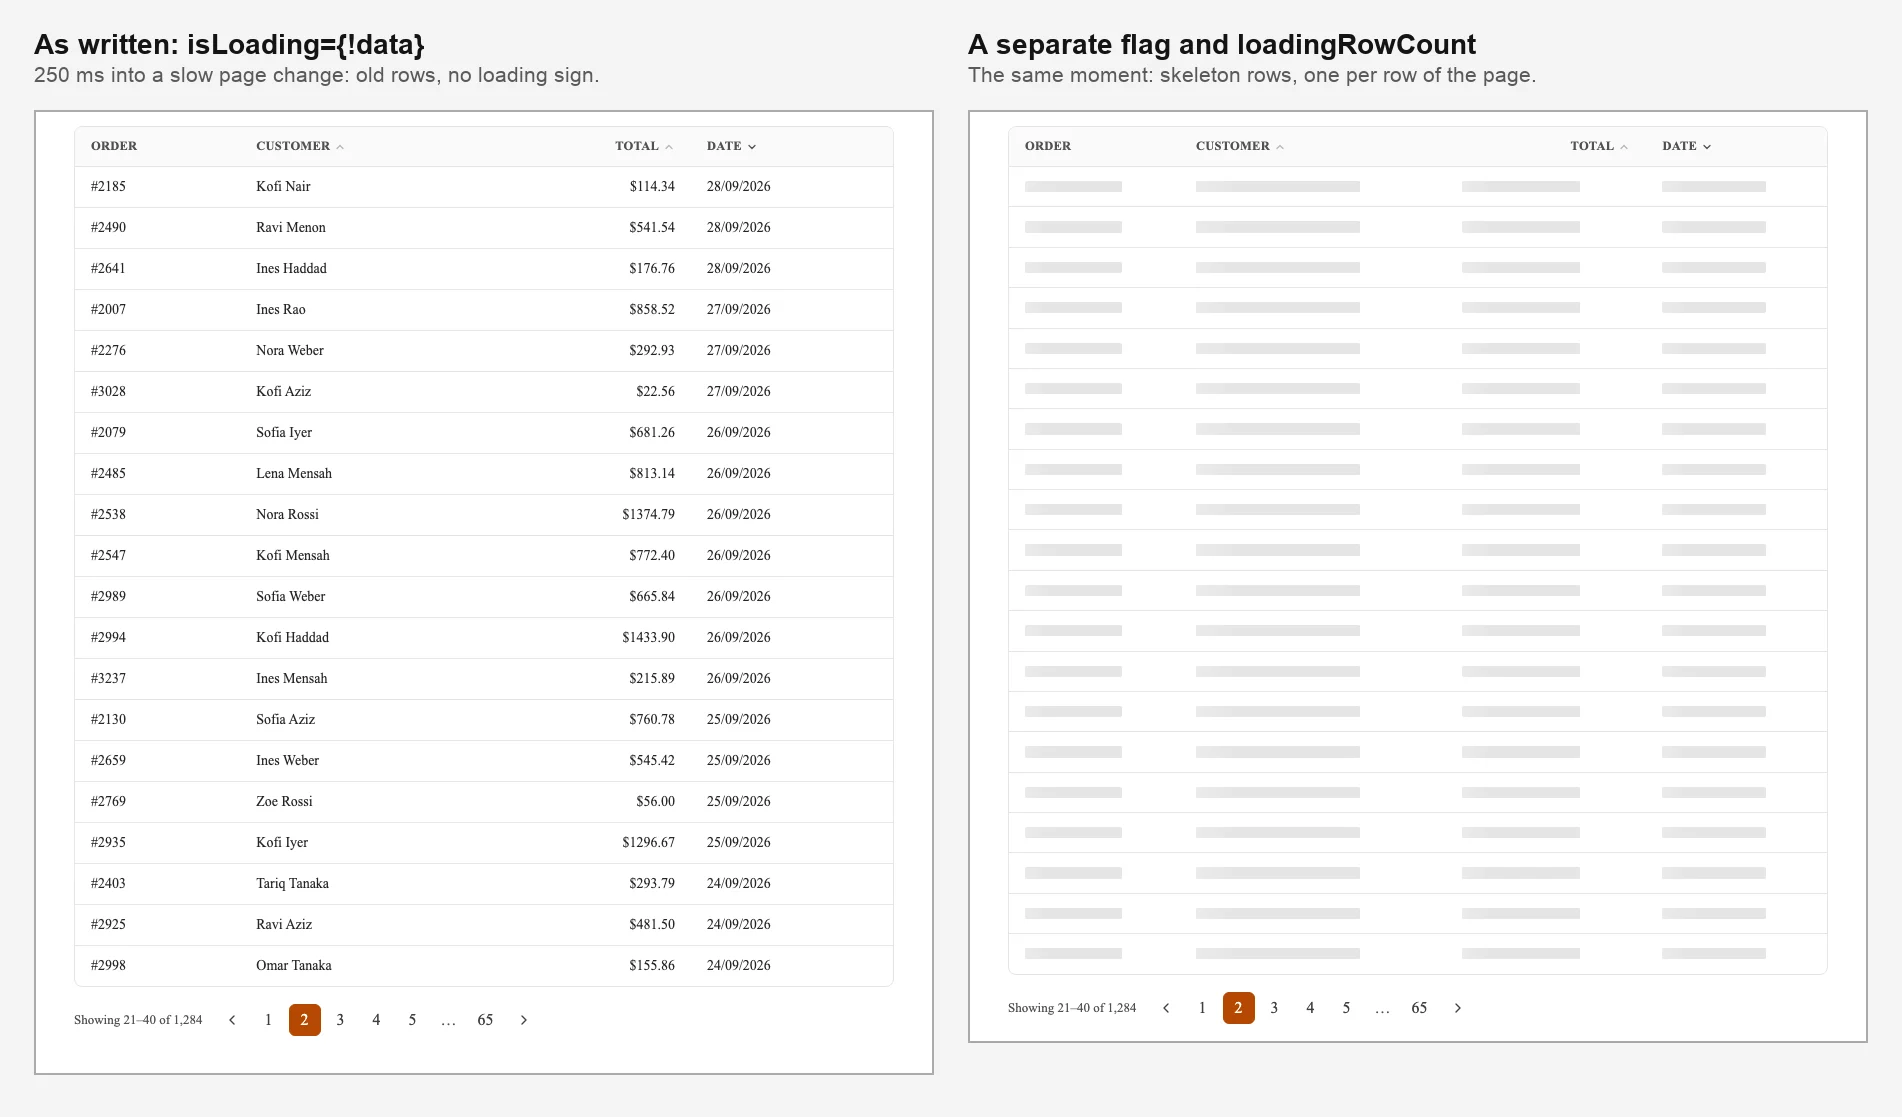Click left table's Showing 21–40 of 1,284 text

[x=138, y=1020]
